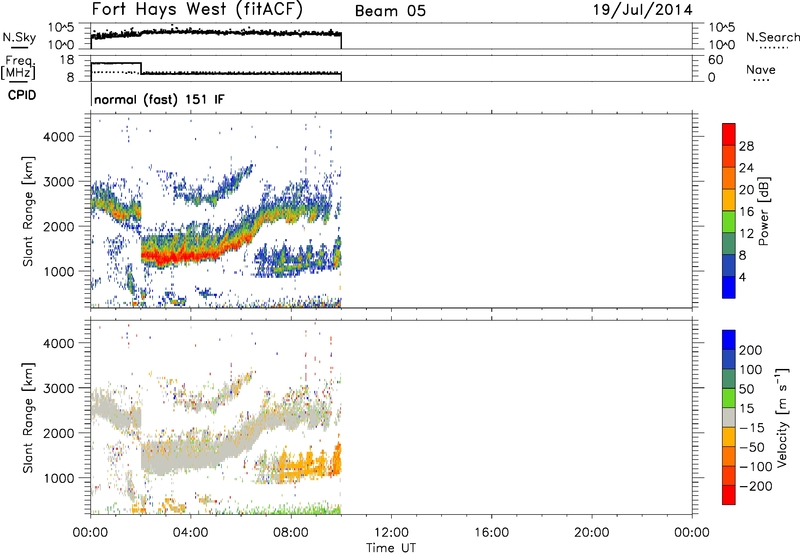Screen dimensions: 800x554
Task: Click the 'Beam 05' label
Action: (x=390, y=11)
